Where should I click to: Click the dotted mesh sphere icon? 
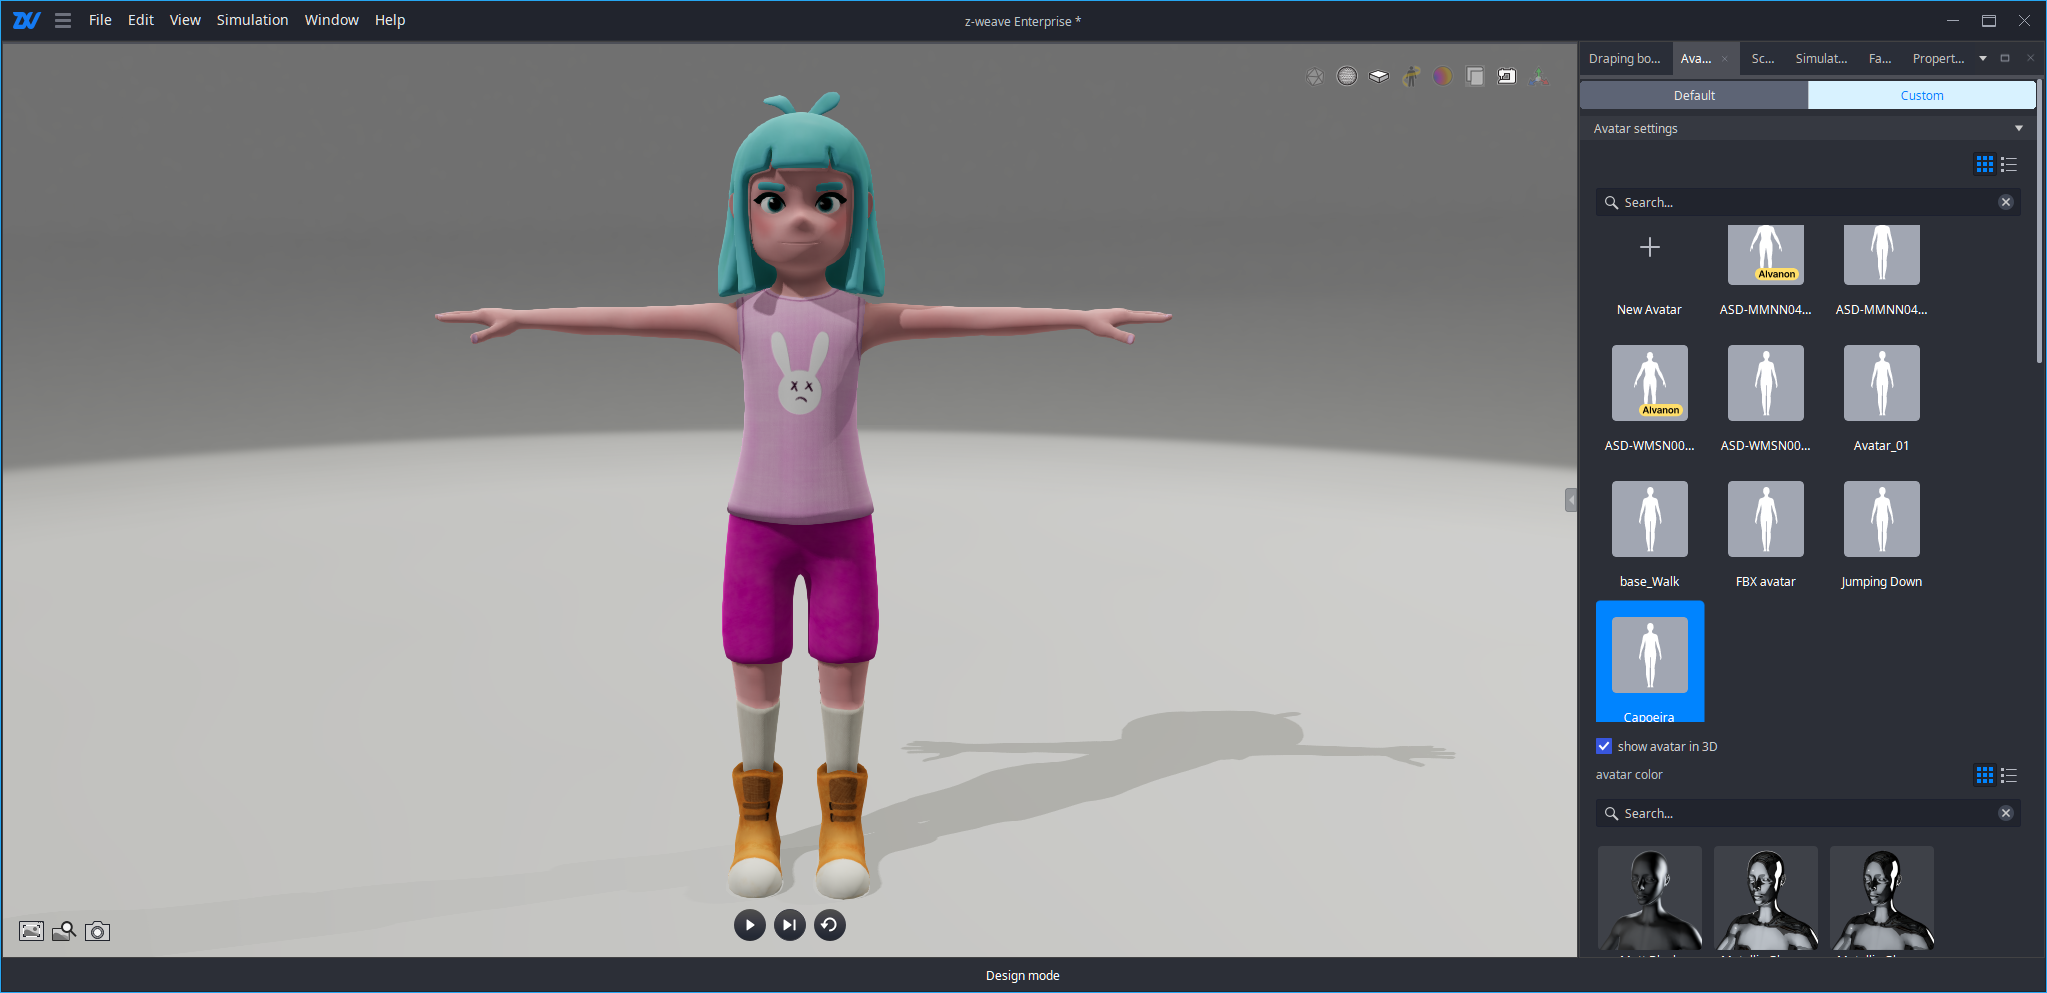pyautogui.click(x=1347, y=76)
